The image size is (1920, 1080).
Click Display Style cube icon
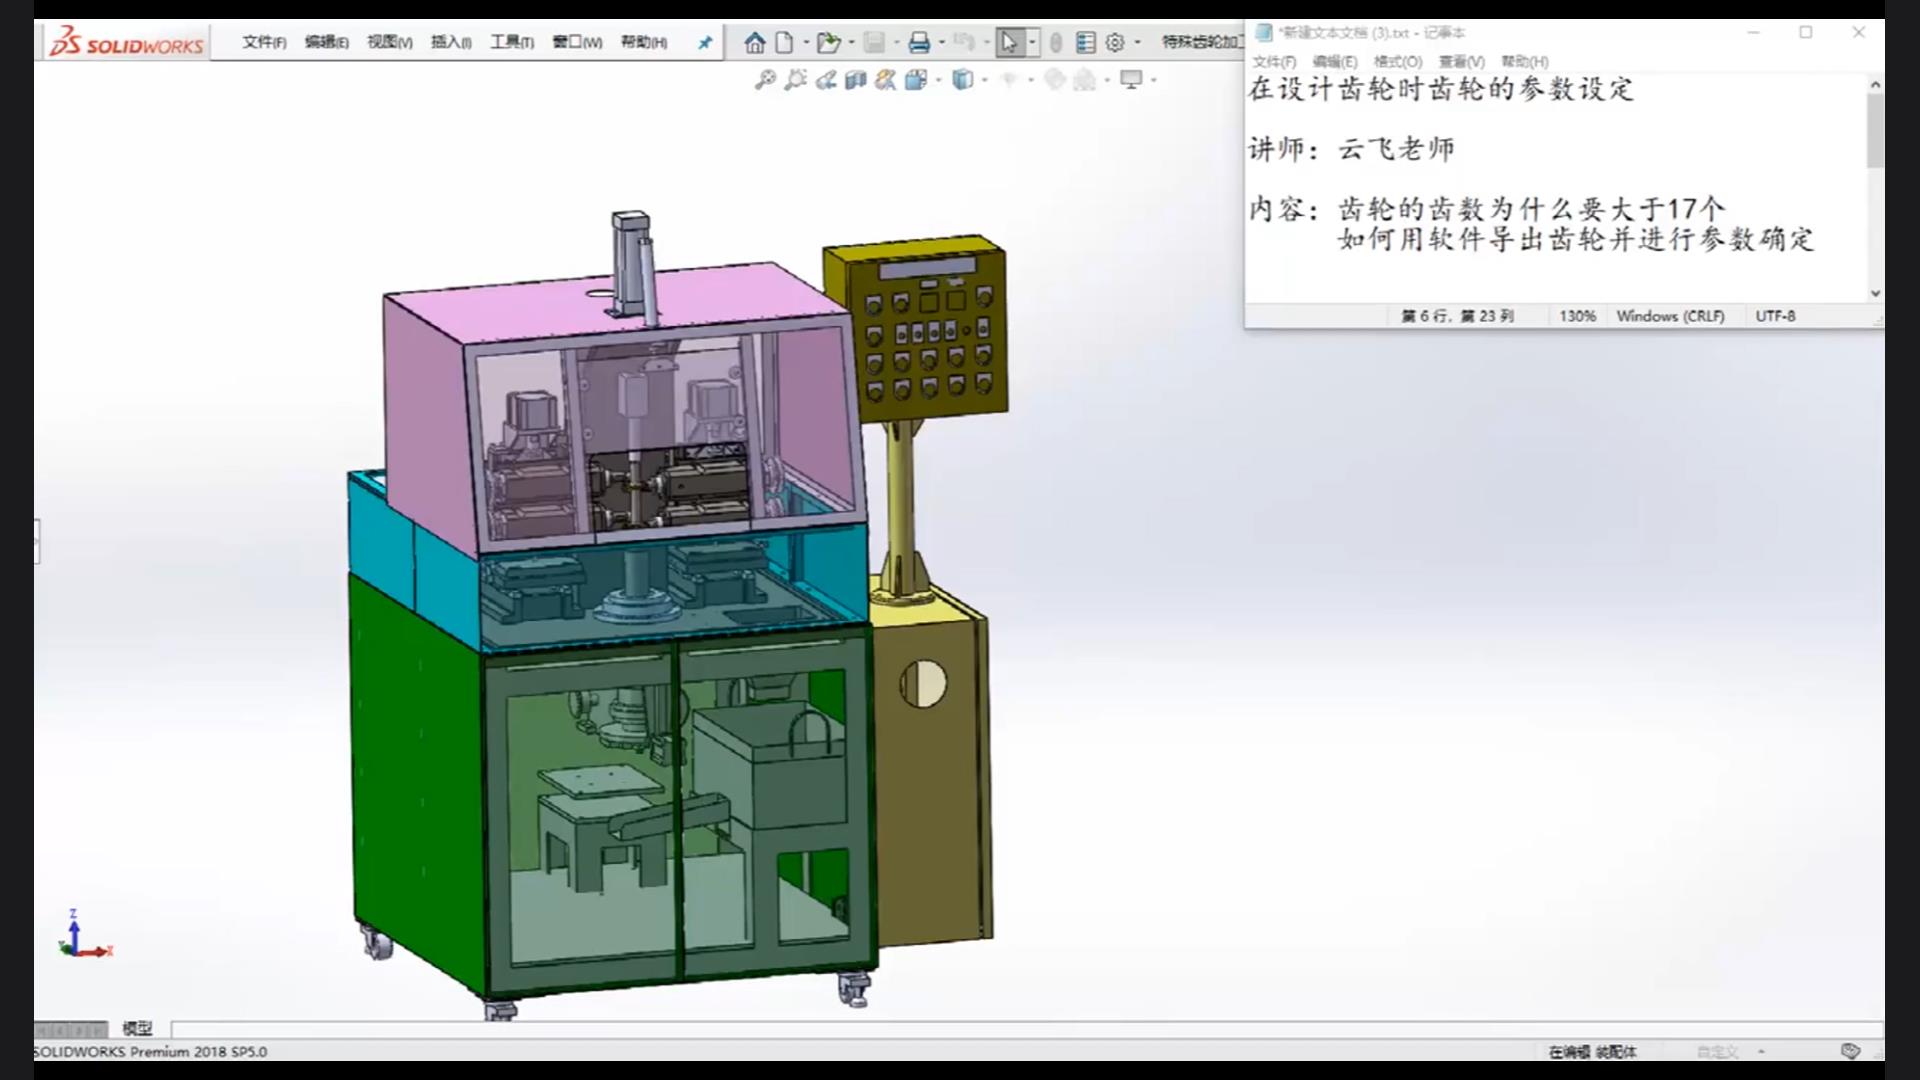pos(962,80)
